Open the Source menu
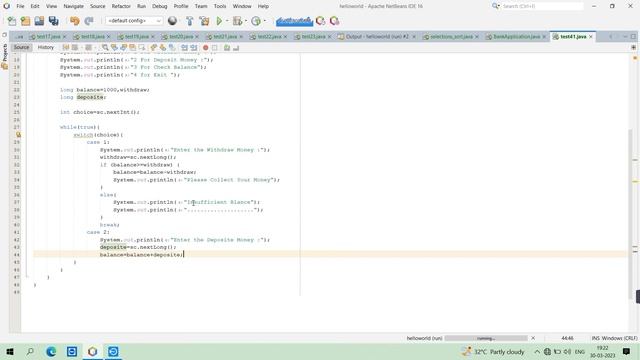This screenshot has width=640, height=360. (98, 6)
